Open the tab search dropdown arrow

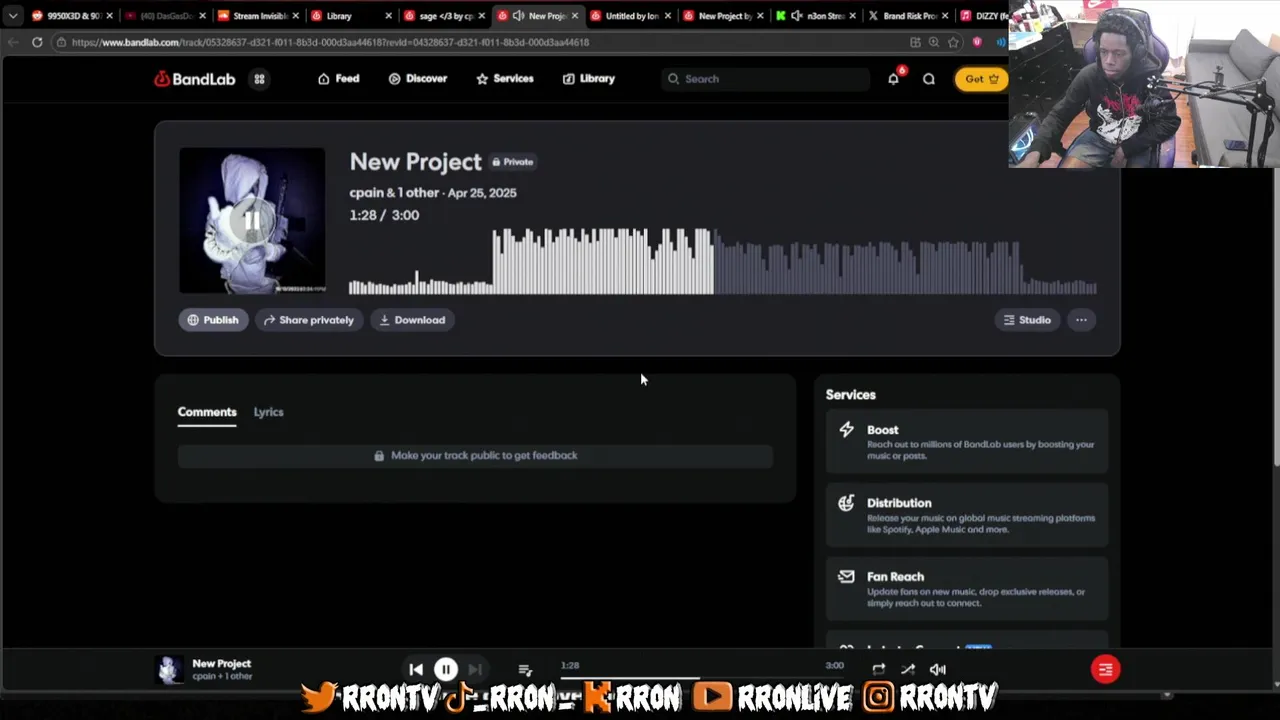13,16
